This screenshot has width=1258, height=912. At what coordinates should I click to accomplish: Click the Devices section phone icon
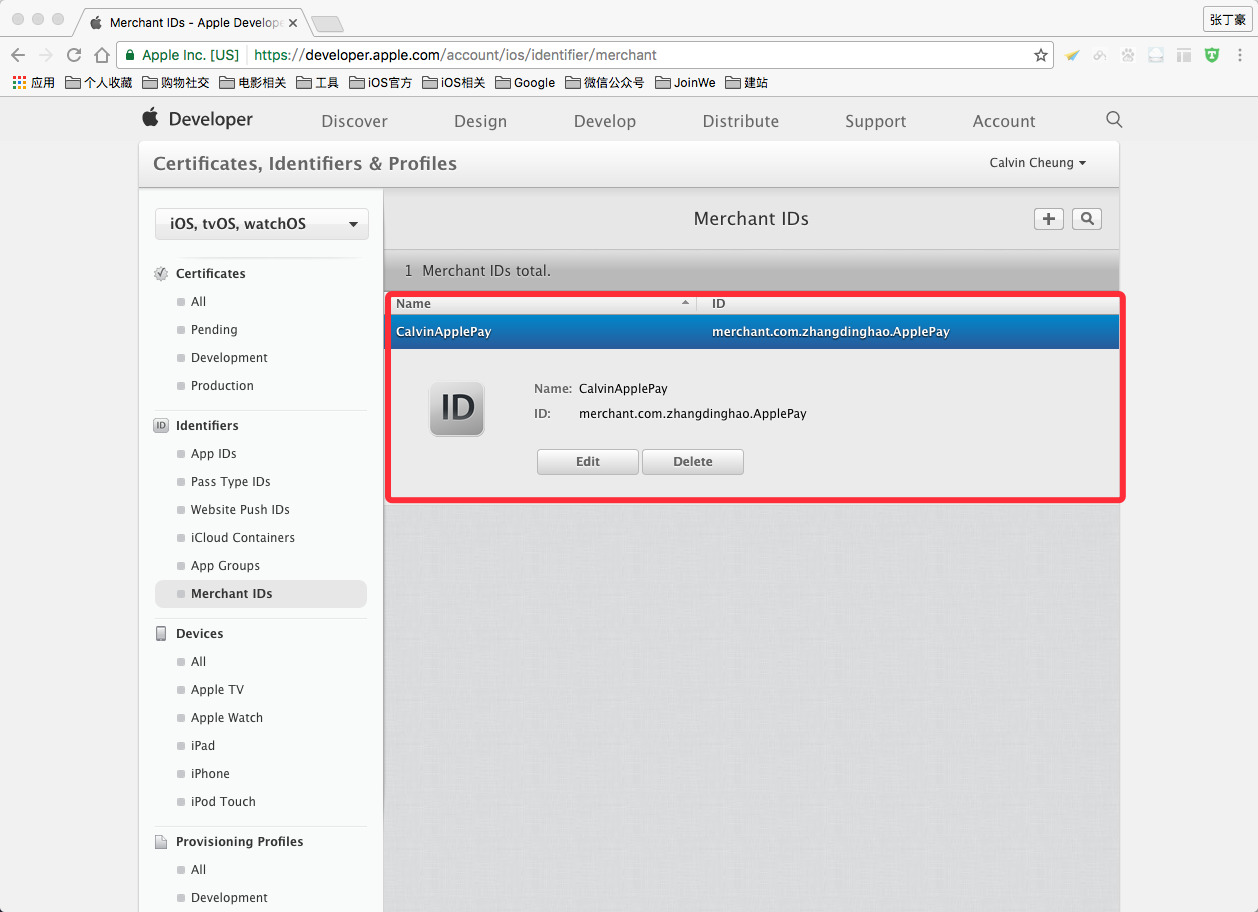point(161,633)
